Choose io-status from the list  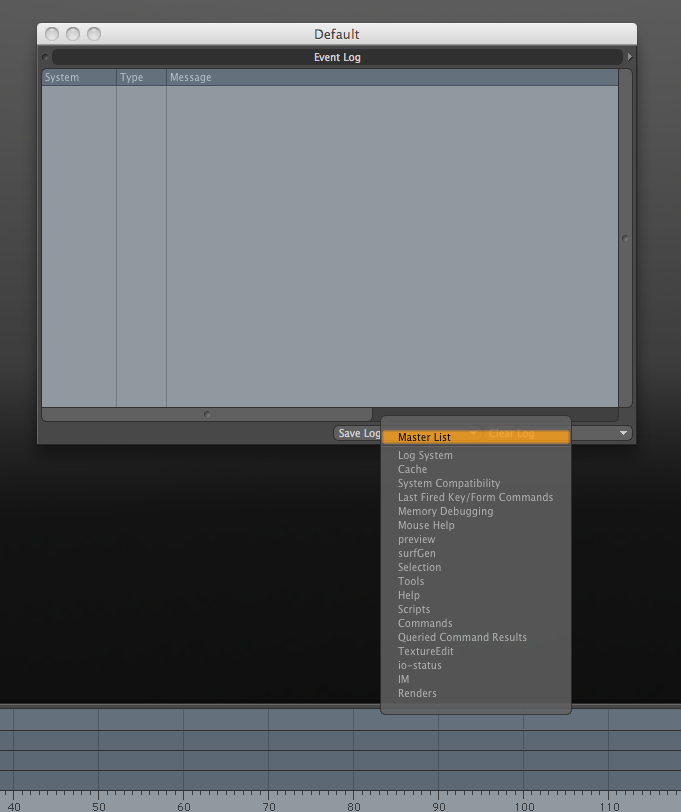click(476, 665)
